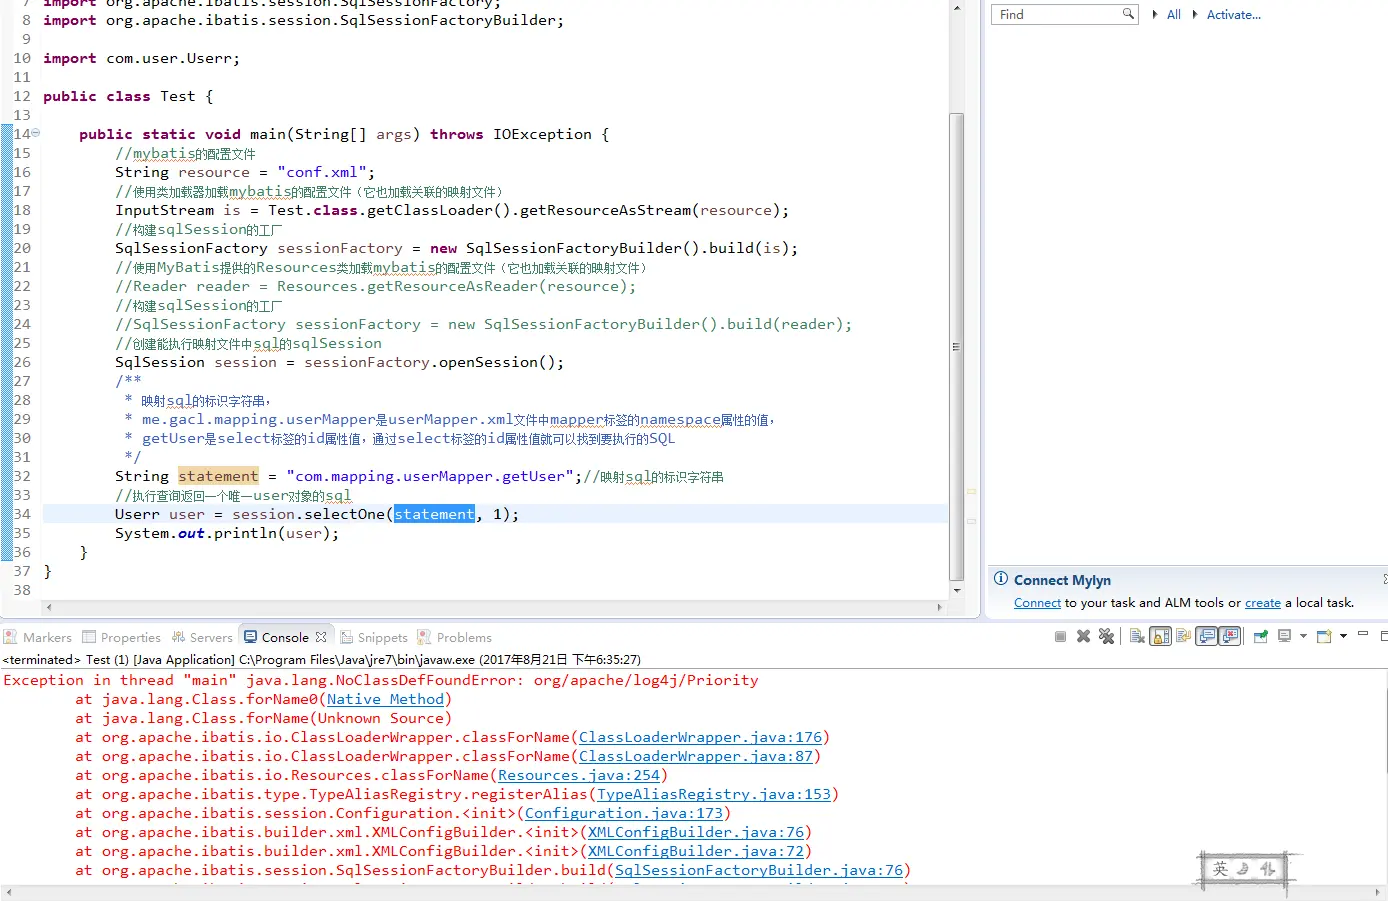Open the XMLConfigBuilder.java:72 link

696,851
